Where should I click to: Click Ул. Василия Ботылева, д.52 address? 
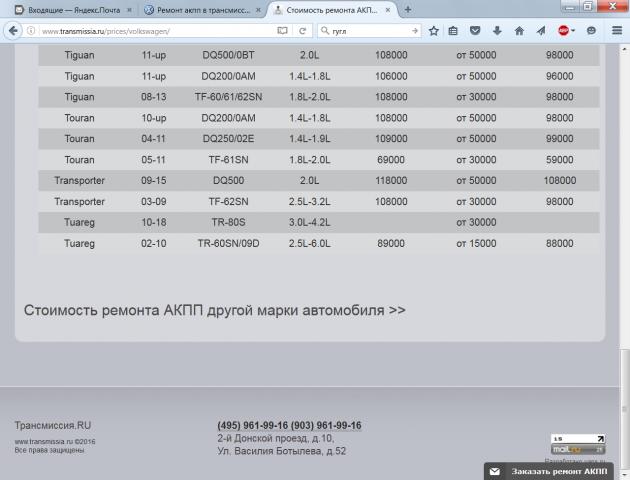tap(282, 451)
